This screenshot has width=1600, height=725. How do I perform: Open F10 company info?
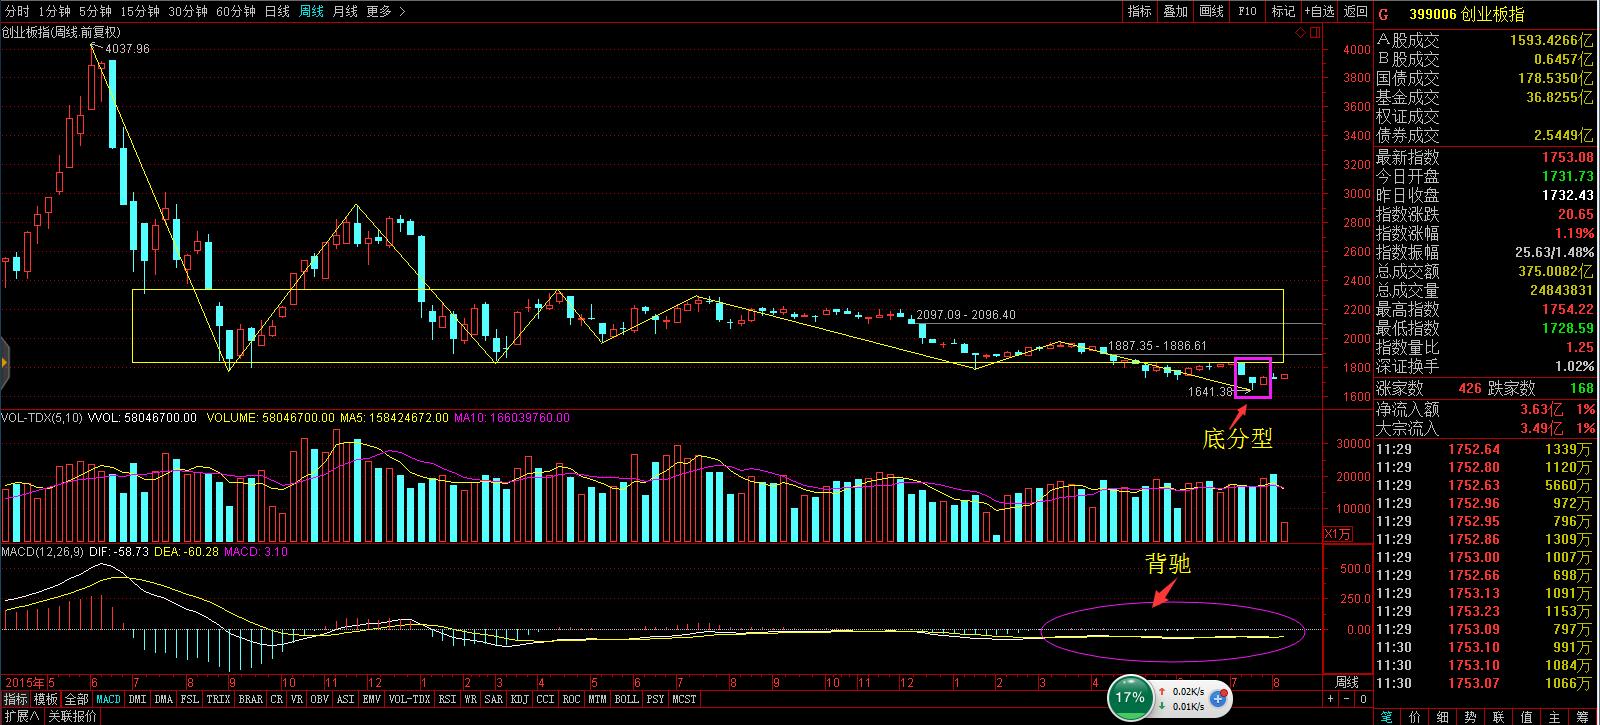point(1247,11)
